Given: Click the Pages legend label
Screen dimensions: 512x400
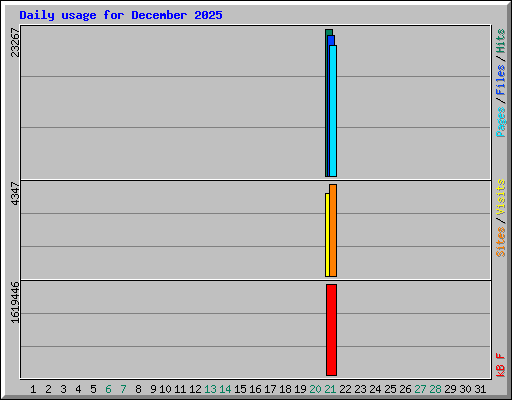Looking at the screenshot, I should [501, 122].
